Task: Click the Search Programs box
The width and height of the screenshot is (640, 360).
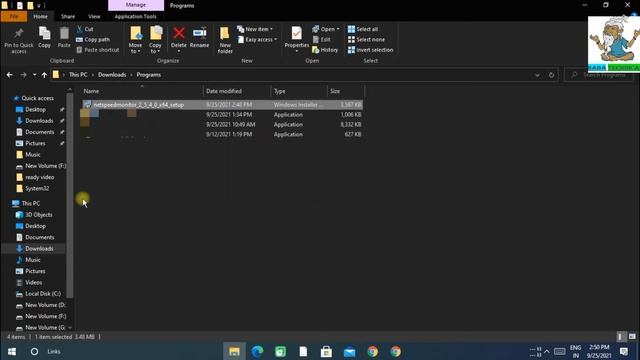Action: click(598, 75)
